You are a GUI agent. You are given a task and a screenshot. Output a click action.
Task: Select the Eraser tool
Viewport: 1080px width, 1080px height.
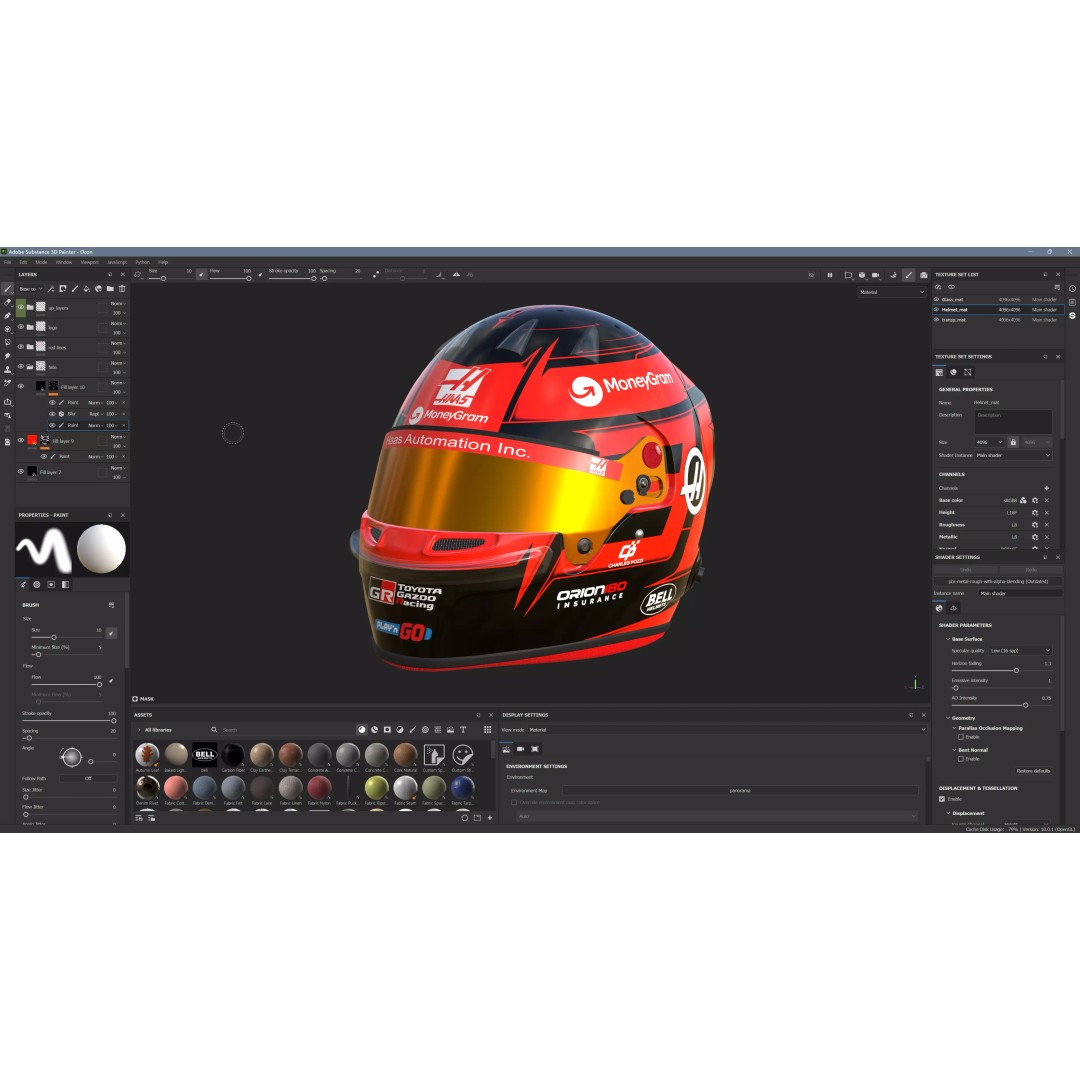coord(6,302)
